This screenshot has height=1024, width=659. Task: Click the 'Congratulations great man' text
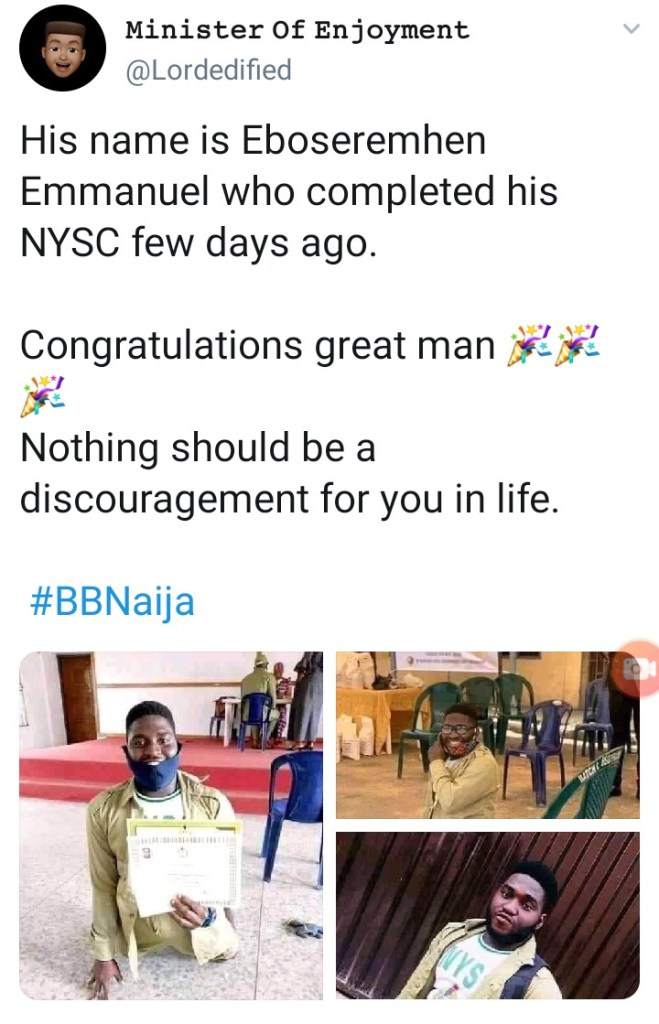click(257, 345)
